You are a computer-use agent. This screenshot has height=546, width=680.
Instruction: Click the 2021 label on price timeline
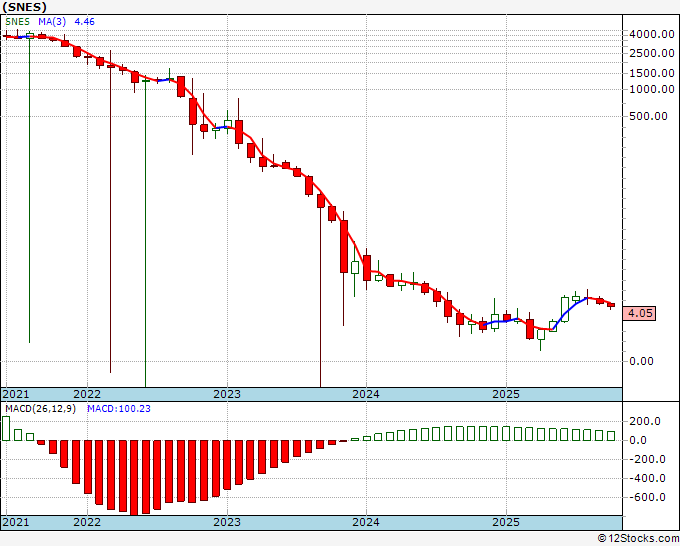click(16, 394)
